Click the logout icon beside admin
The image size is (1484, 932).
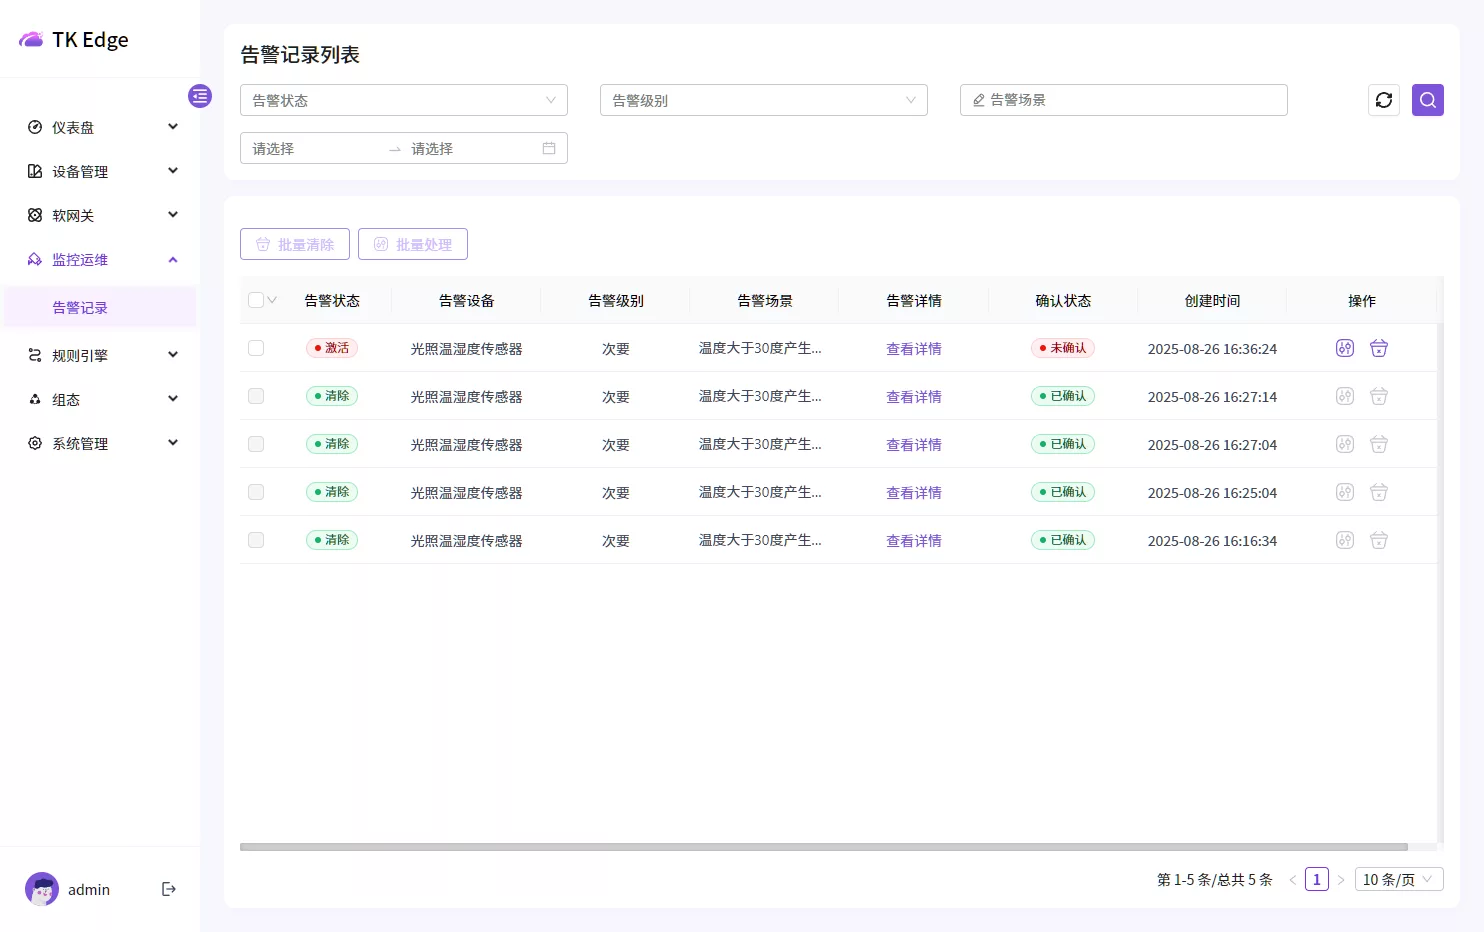pyautogui.click(x=169, y=889)
